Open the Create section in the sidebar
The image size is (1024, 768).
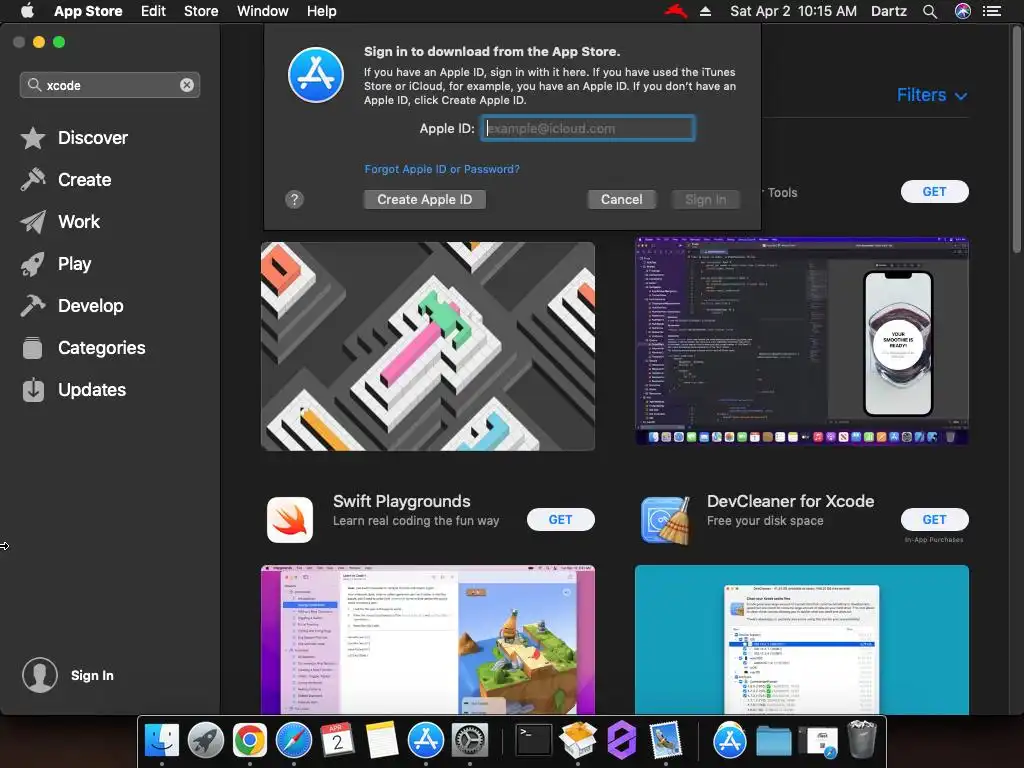pos(84,180)
